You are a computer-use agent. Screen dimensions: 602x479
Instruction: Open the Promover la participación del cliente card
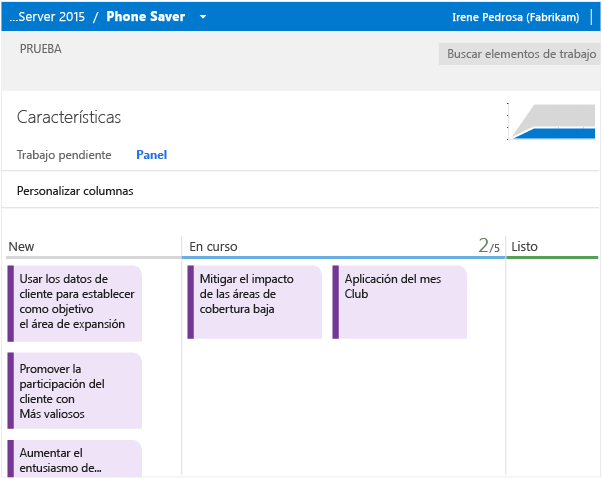[75, 390]
